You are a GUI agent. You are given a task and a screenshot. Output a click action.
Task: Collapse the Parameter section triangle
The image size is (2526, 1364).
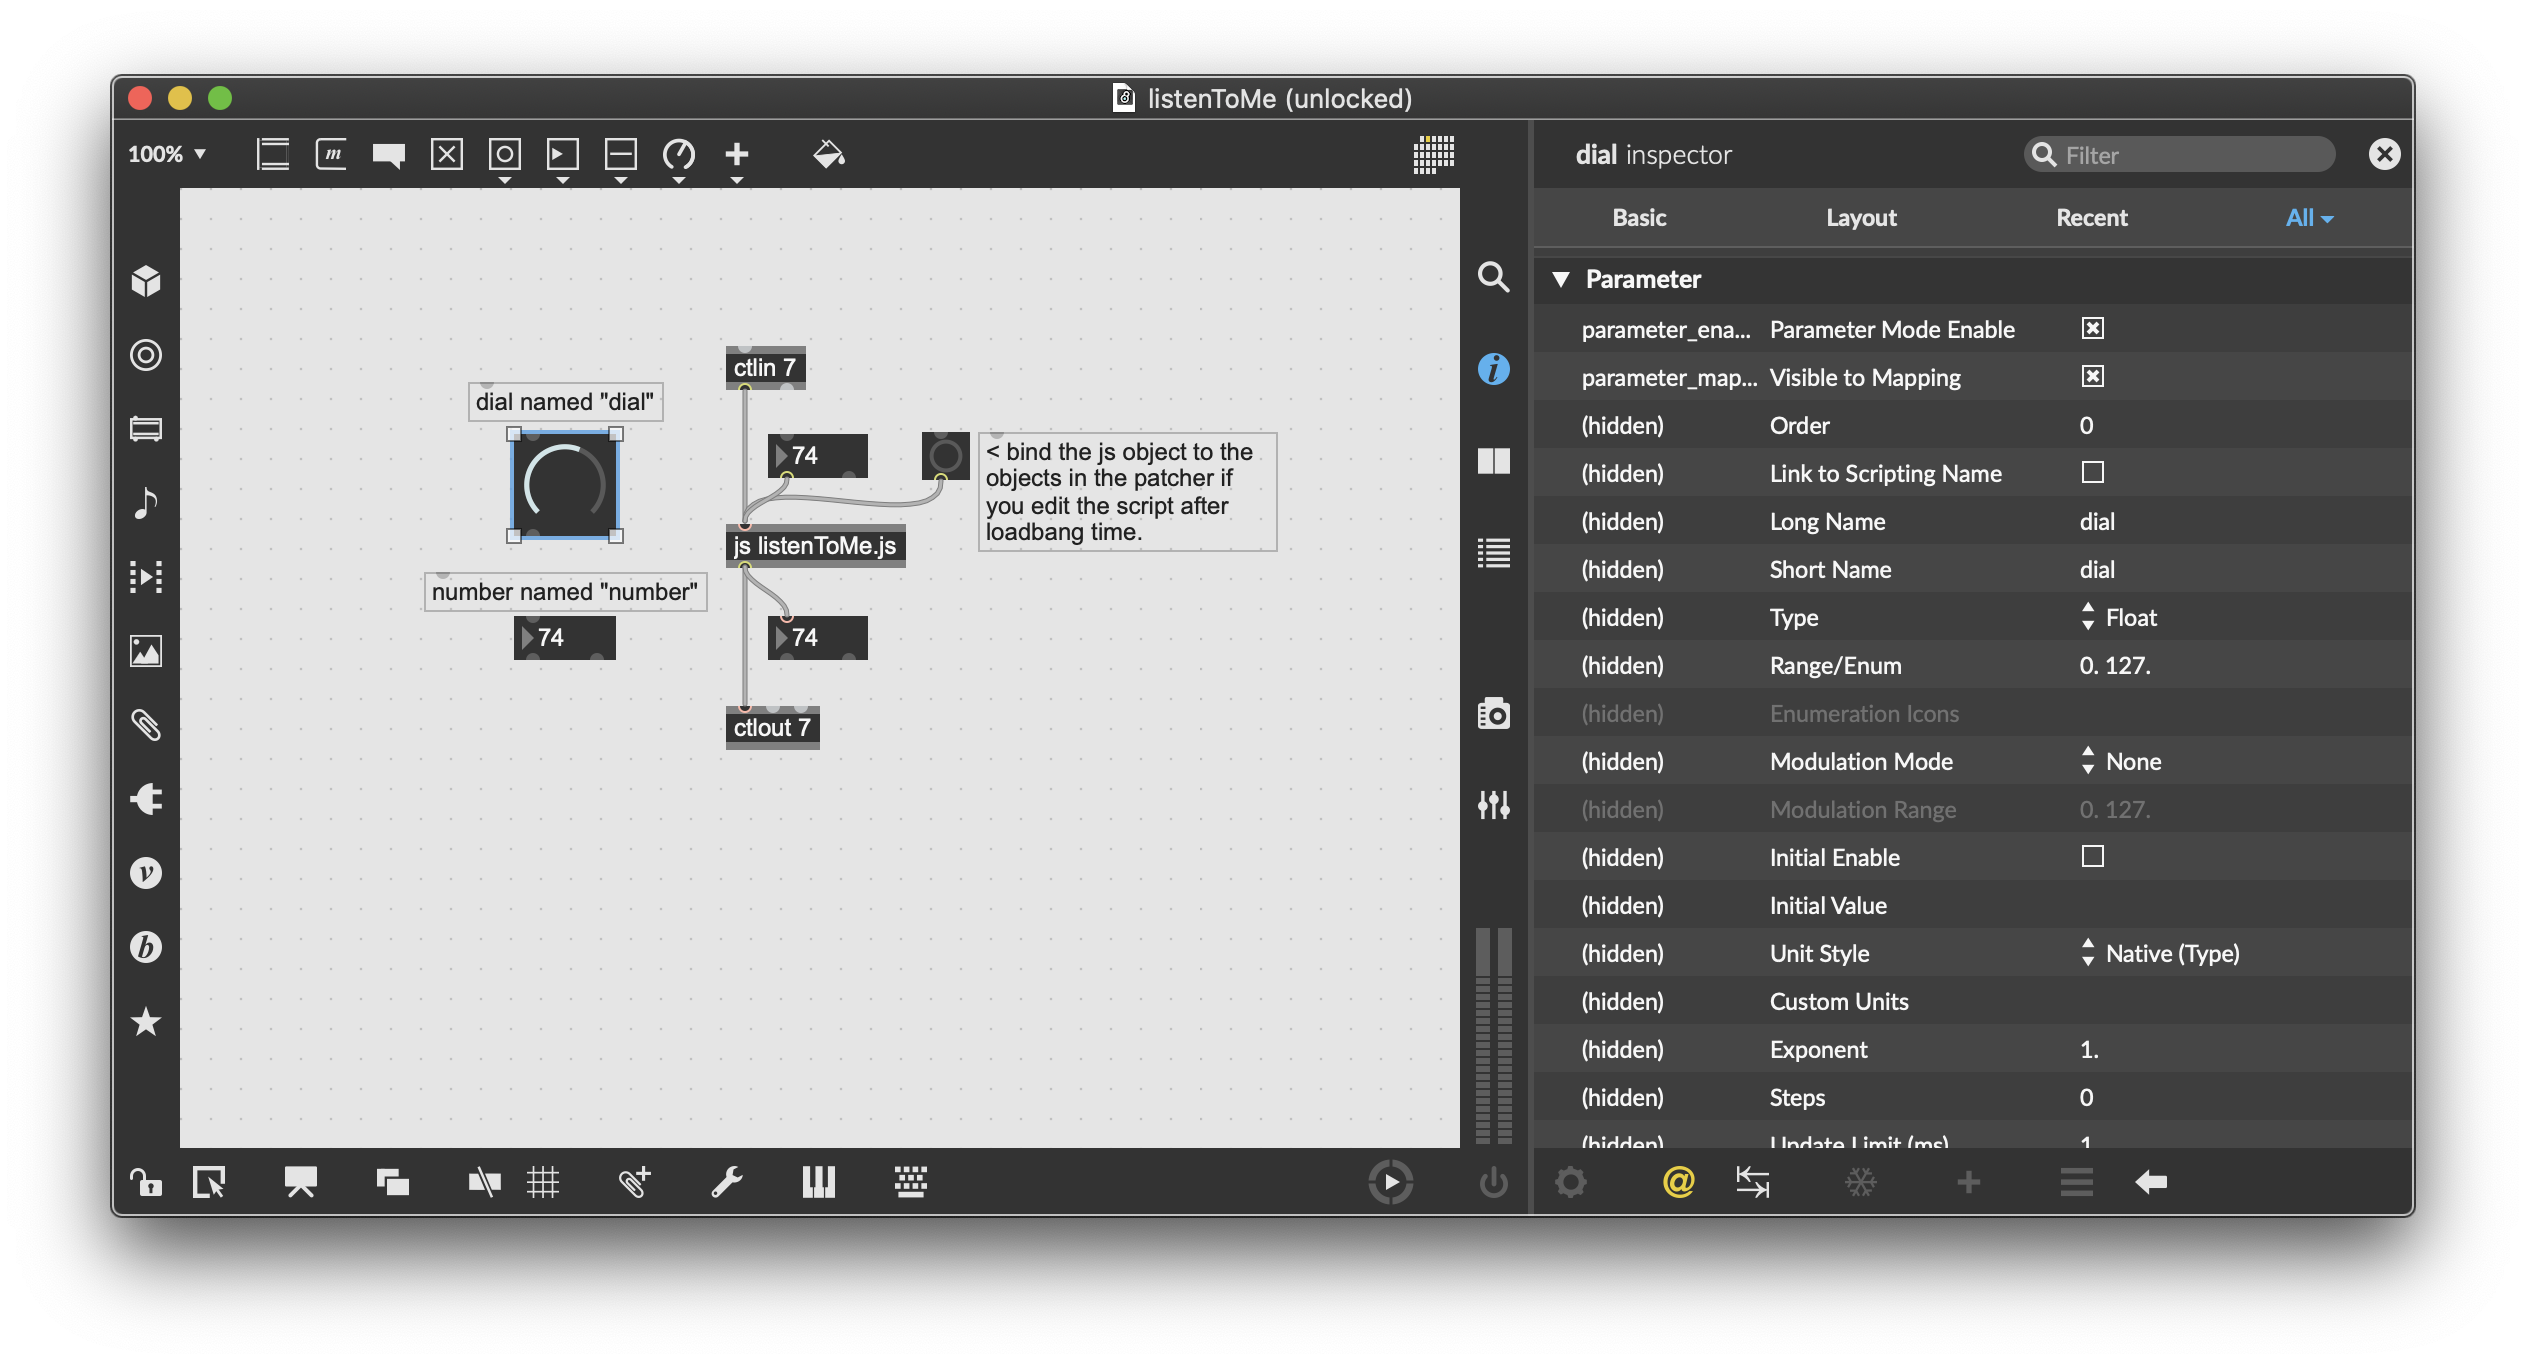click(1561, 279)
